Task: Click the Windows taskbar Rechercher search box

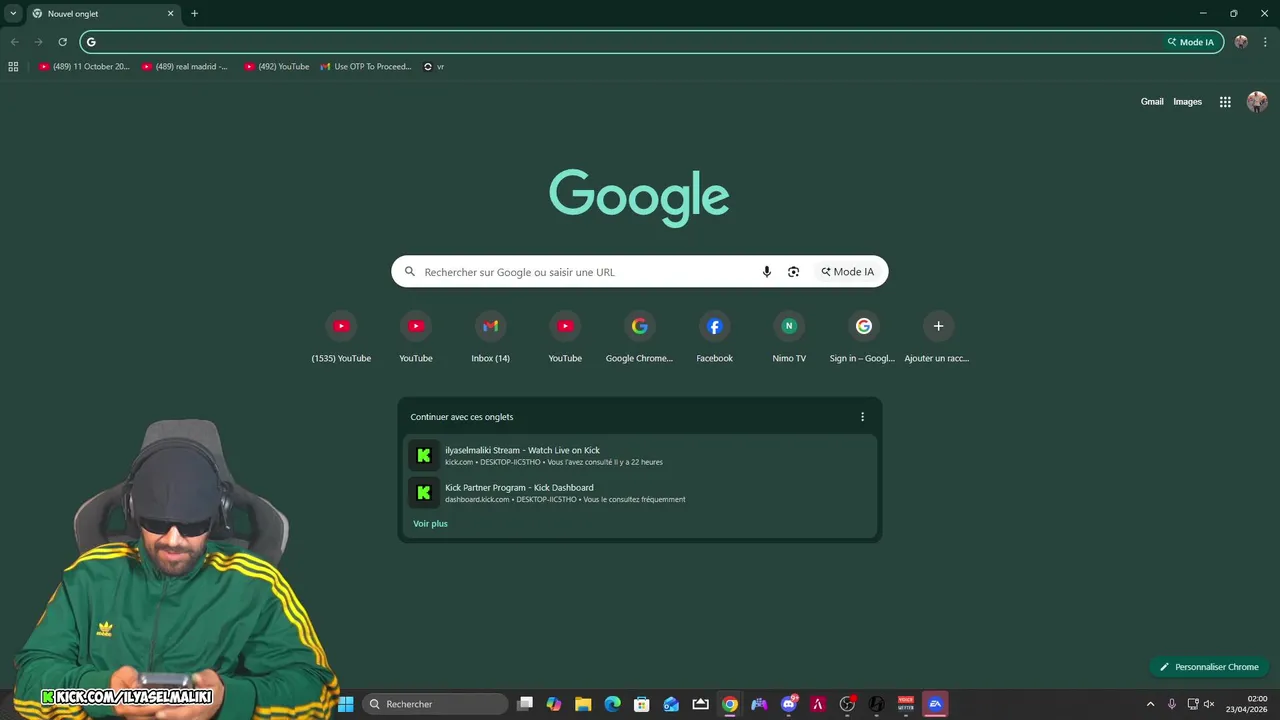Action: [x=434, y=704]
